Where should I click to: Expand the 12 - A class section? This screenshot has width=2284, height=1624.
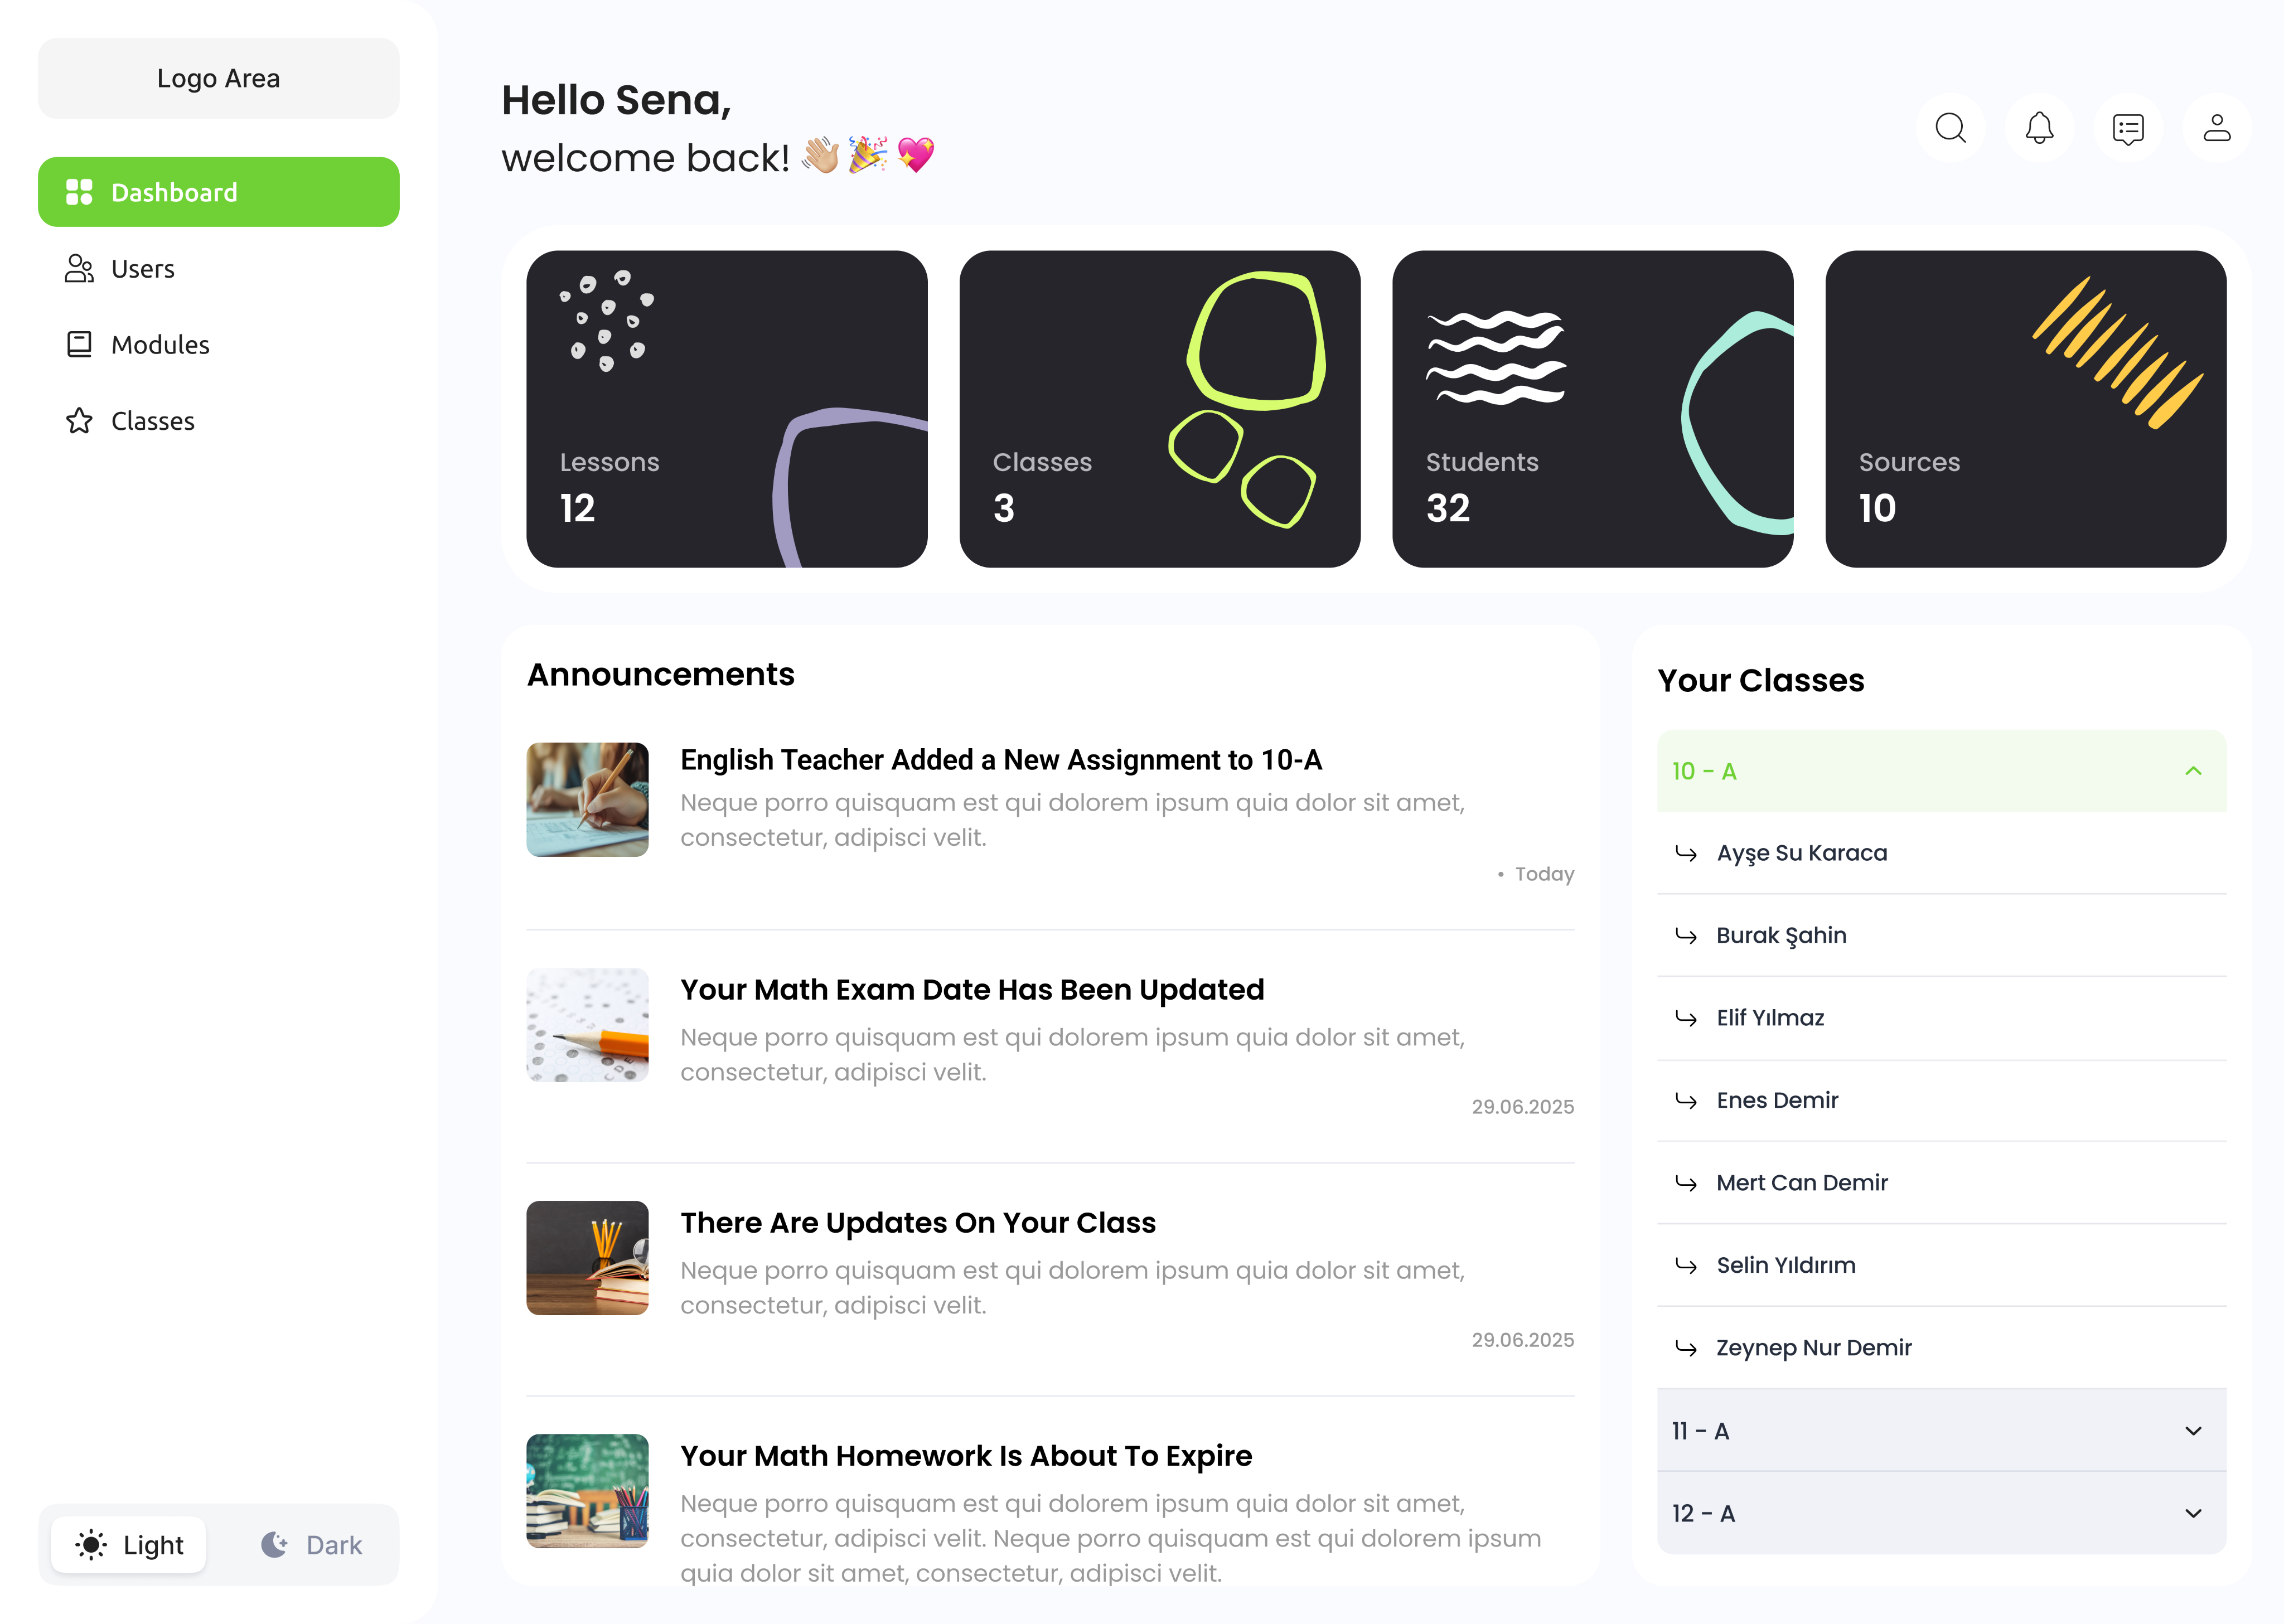1941,1513
